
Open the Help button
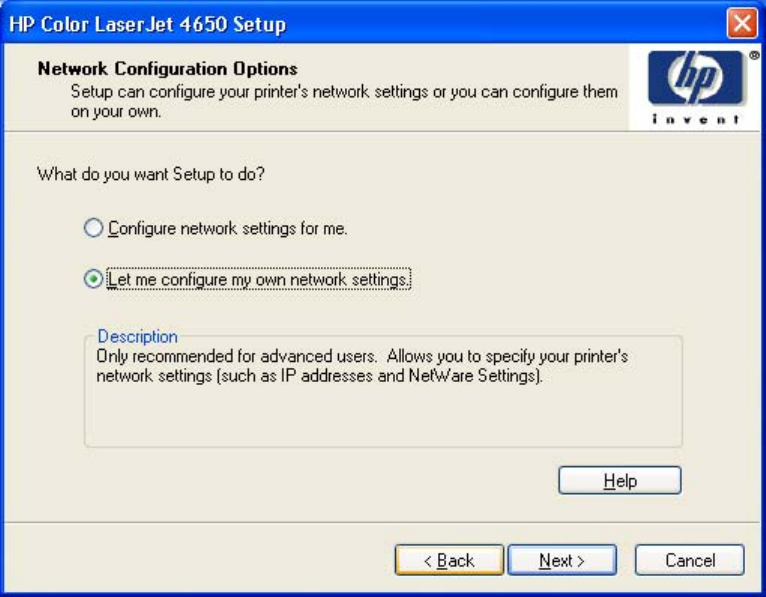tap(619, 480)
